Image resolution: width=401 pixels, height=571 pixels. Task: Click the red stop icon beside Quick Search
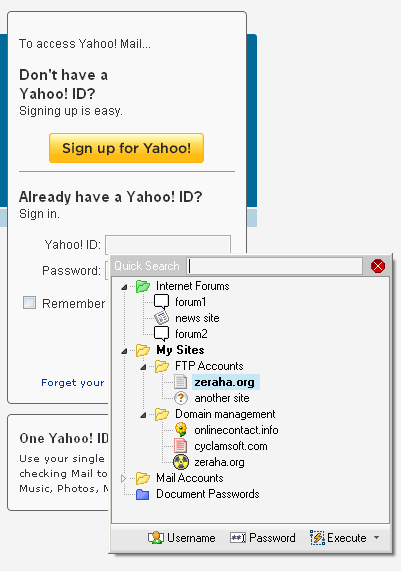click(378, 266)
